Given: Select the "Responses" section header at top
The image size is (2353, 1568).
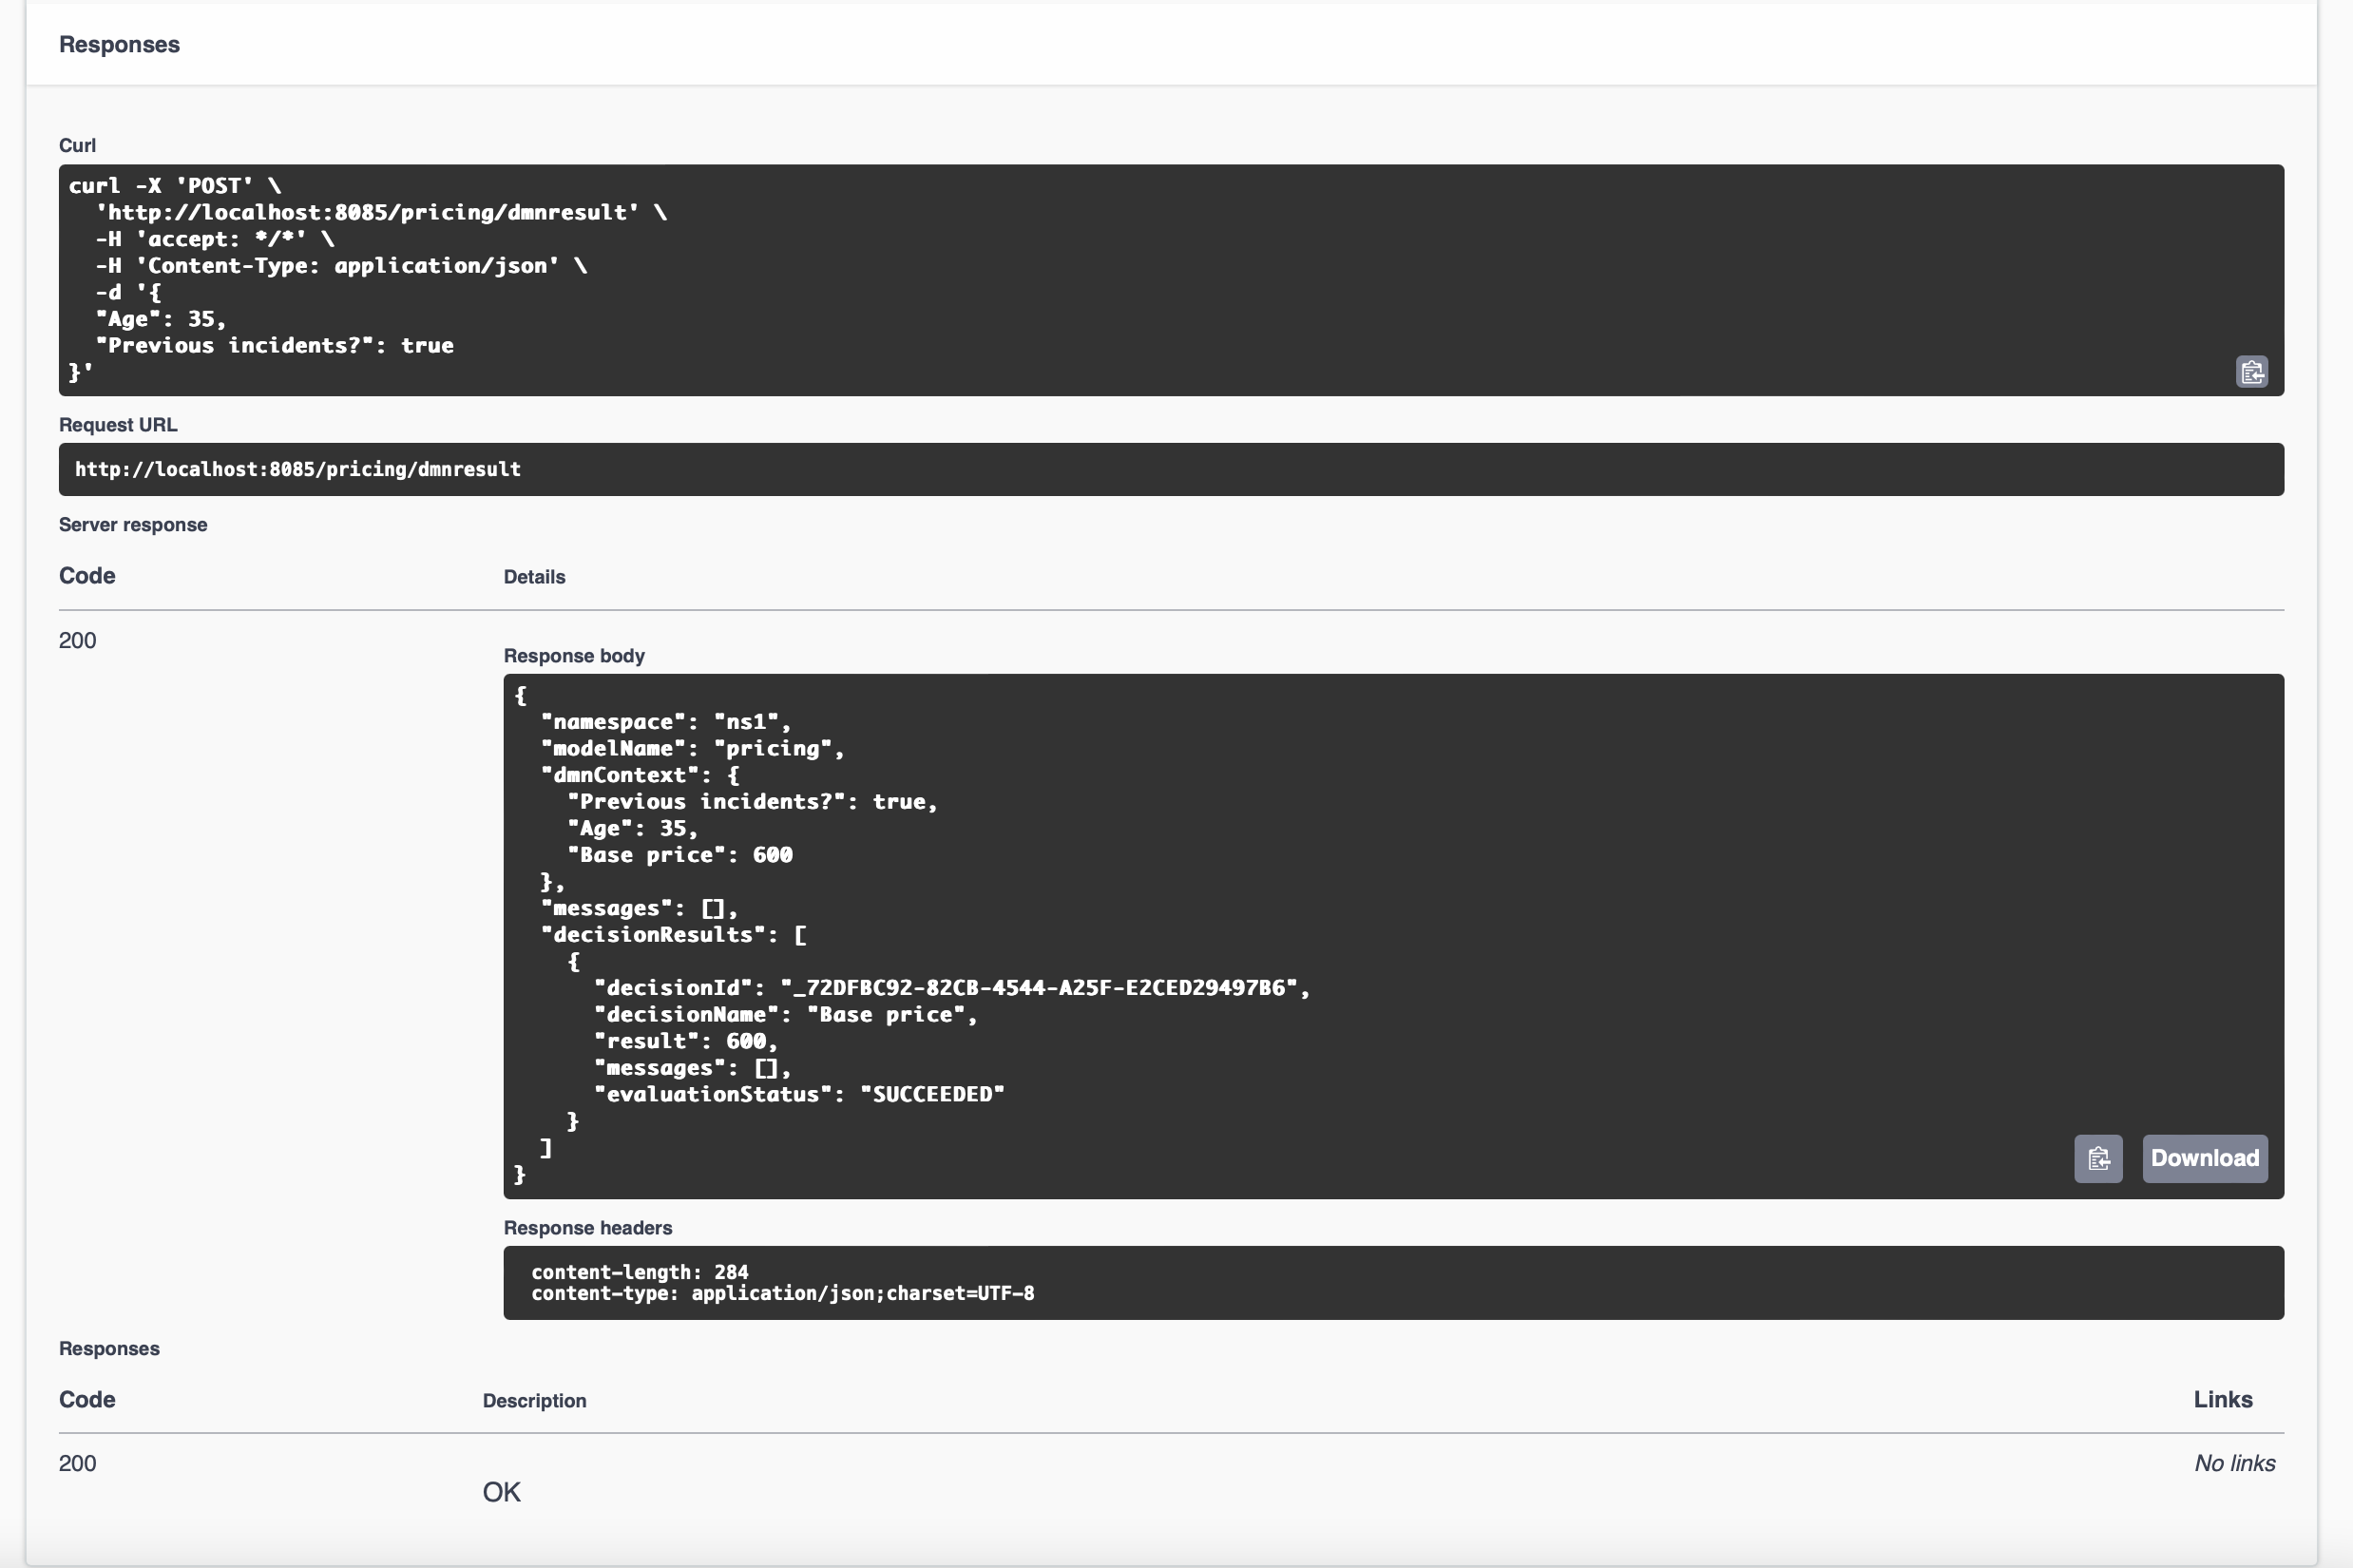Looking at the screenshot, I should coord(119,45).
